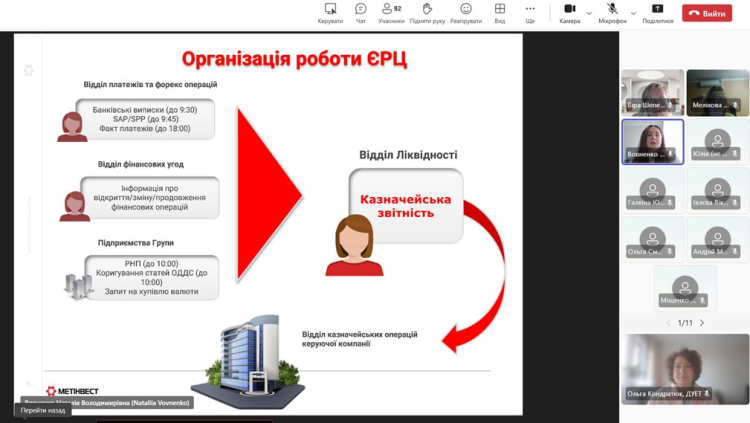Start sharing with Поділитися icon
Viewport: 750px width, 423px height.
657,12
